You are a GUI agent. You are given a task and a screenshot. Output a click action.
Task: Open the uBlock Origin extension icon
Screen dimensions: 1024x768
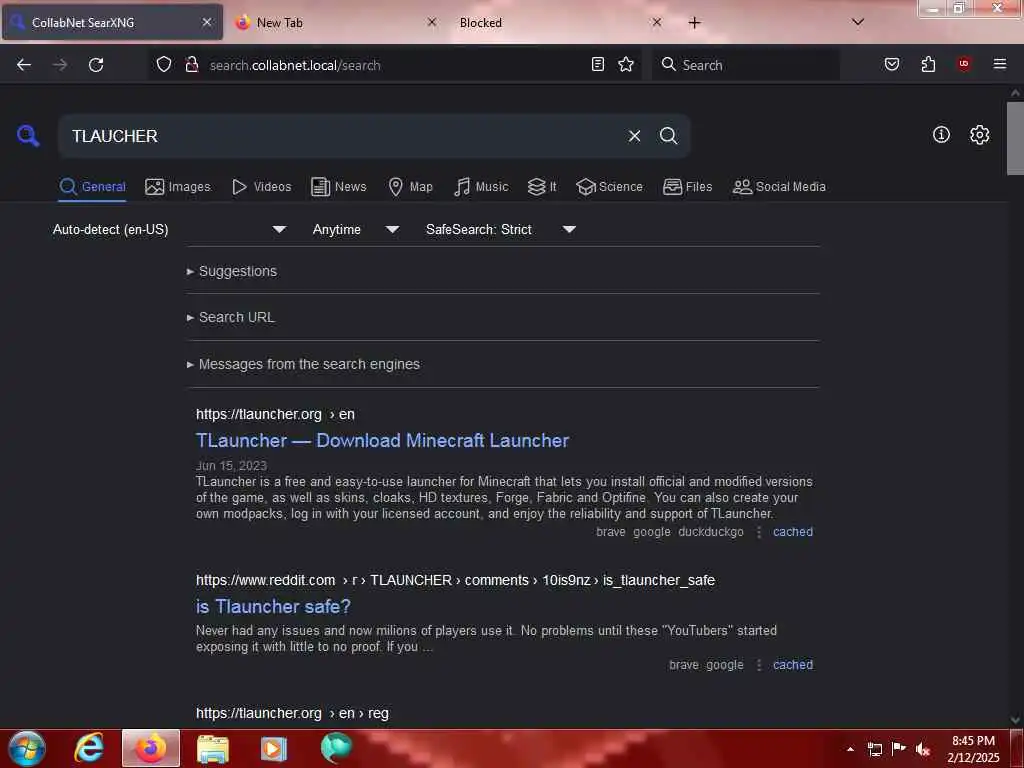(964, 63)
